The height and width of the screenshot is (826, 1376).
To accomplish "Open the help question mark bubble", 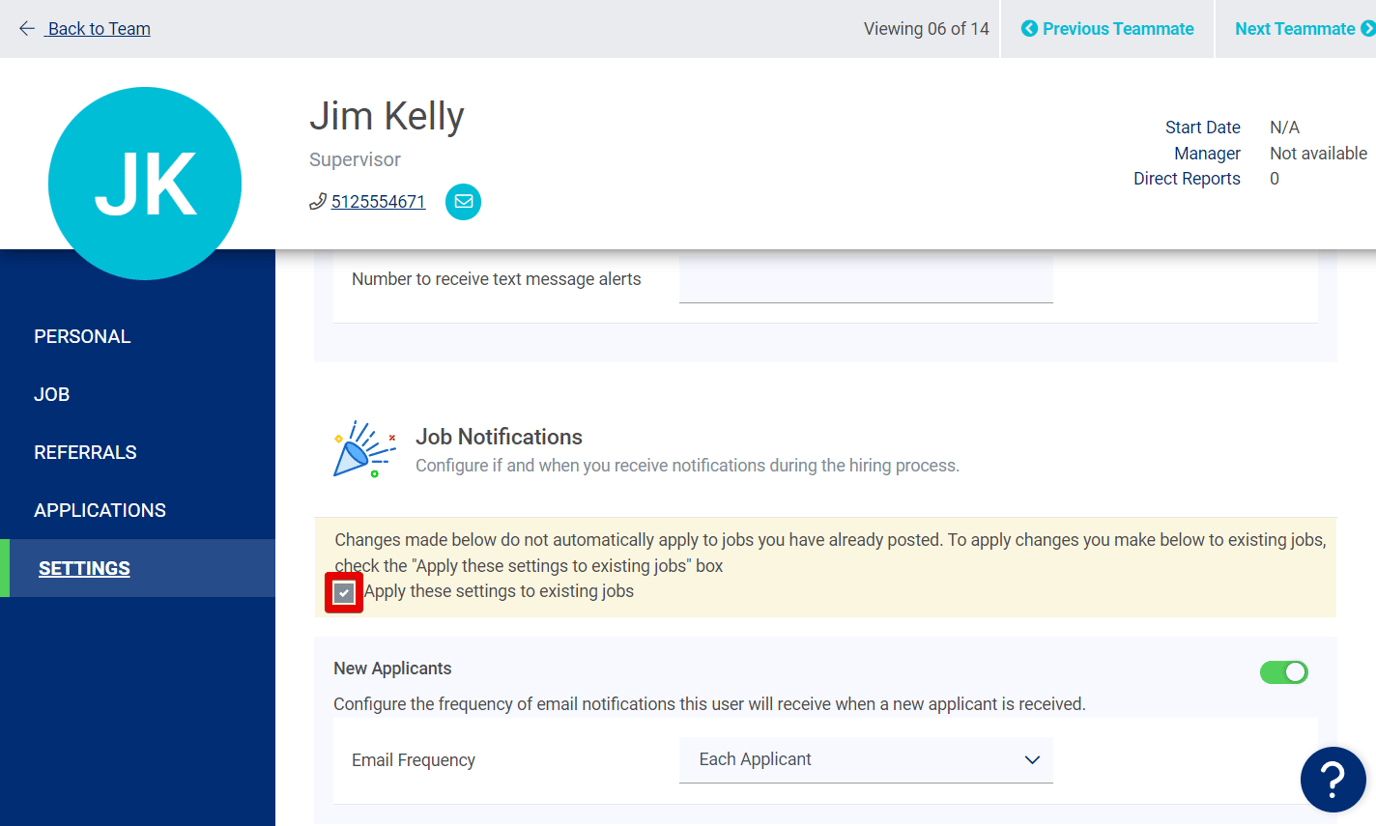I will pos(1333,779).
